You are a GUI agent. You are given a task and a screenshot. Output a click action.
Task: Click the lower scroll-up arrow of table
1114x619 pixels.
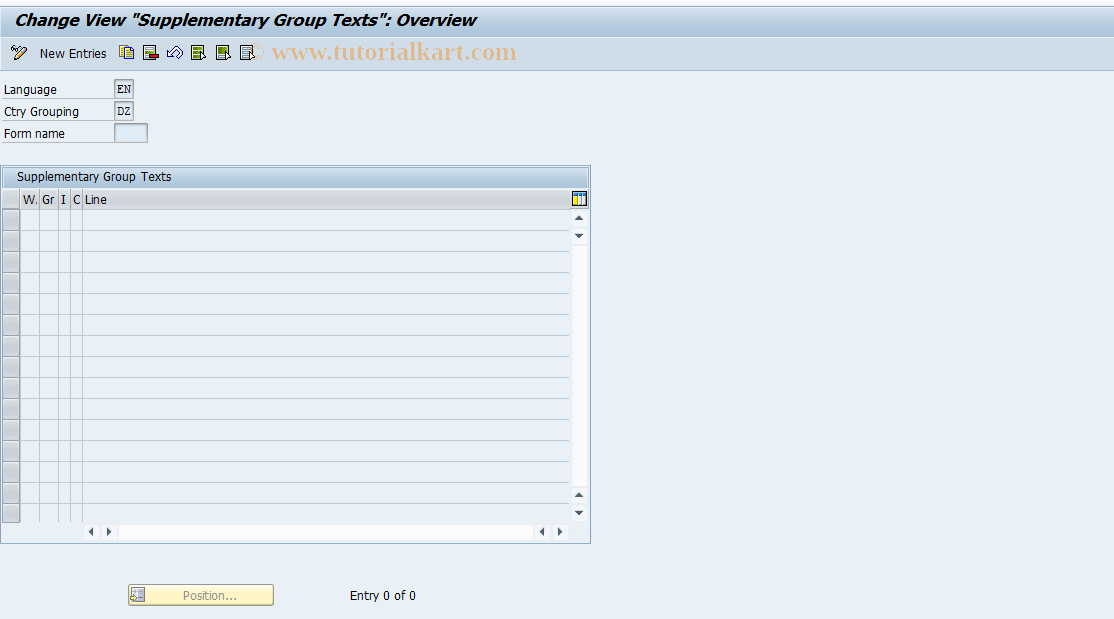click(x=579, y=495)
